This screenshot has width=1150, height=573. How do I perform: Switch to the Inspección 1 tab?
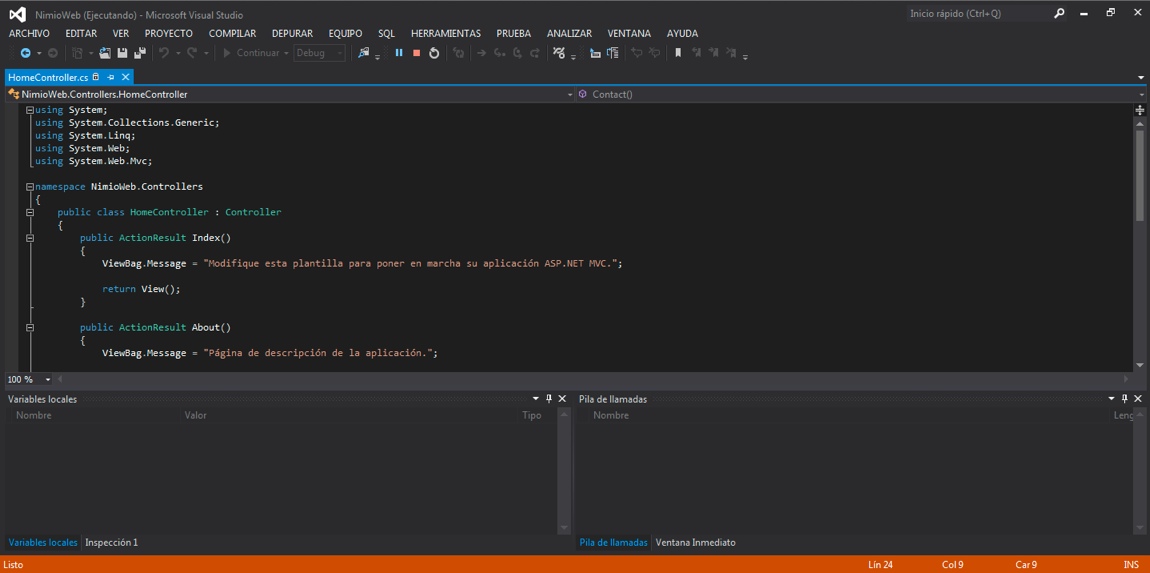click(x=111, y=543)
